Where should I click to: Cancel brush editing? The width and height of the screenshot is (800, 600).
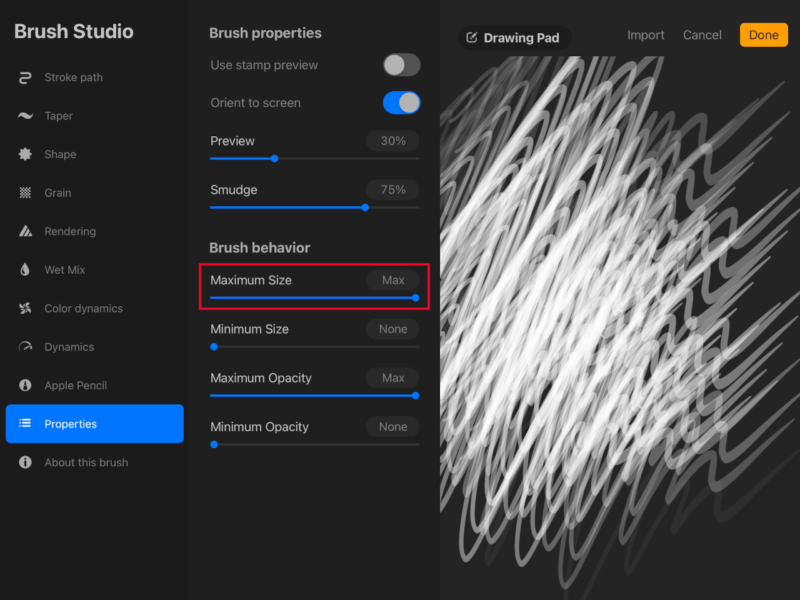click(x=702, y=34)
